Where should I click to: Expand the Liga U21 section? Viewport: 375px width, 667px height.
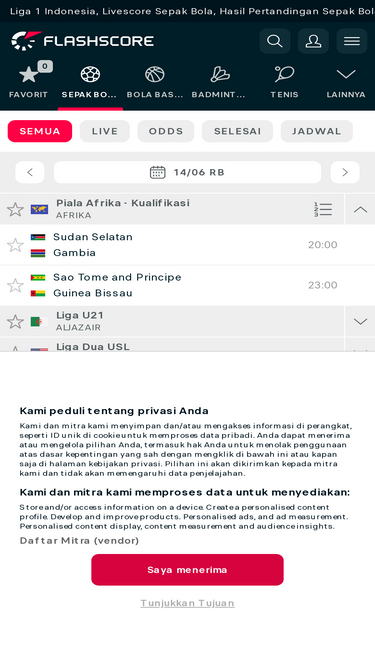click(360, 322)
